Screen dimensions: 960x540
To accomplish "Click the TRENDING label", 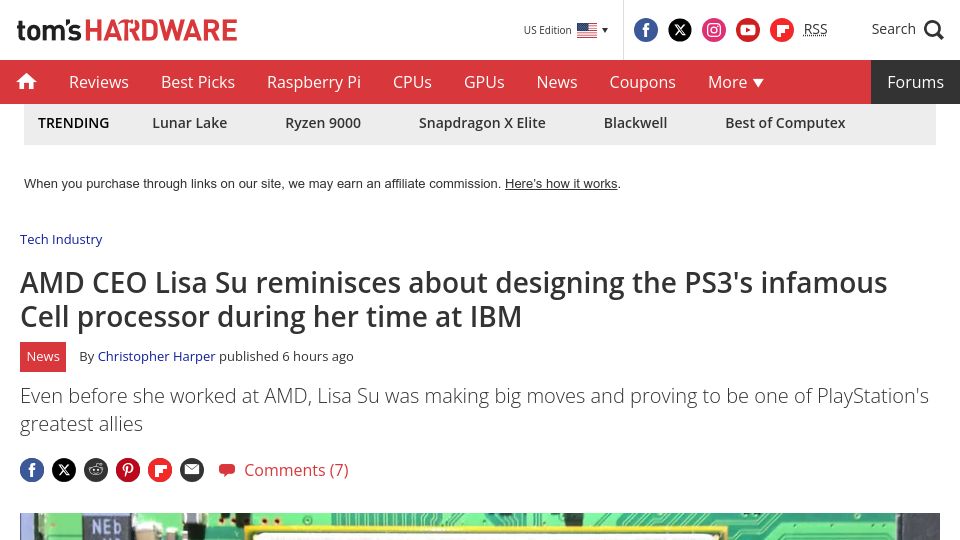I will 73,123.
